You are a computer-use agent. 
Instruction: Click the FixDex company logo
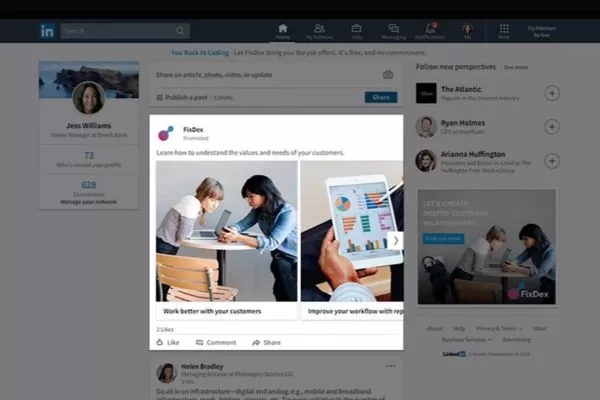[x=165, y=133]
